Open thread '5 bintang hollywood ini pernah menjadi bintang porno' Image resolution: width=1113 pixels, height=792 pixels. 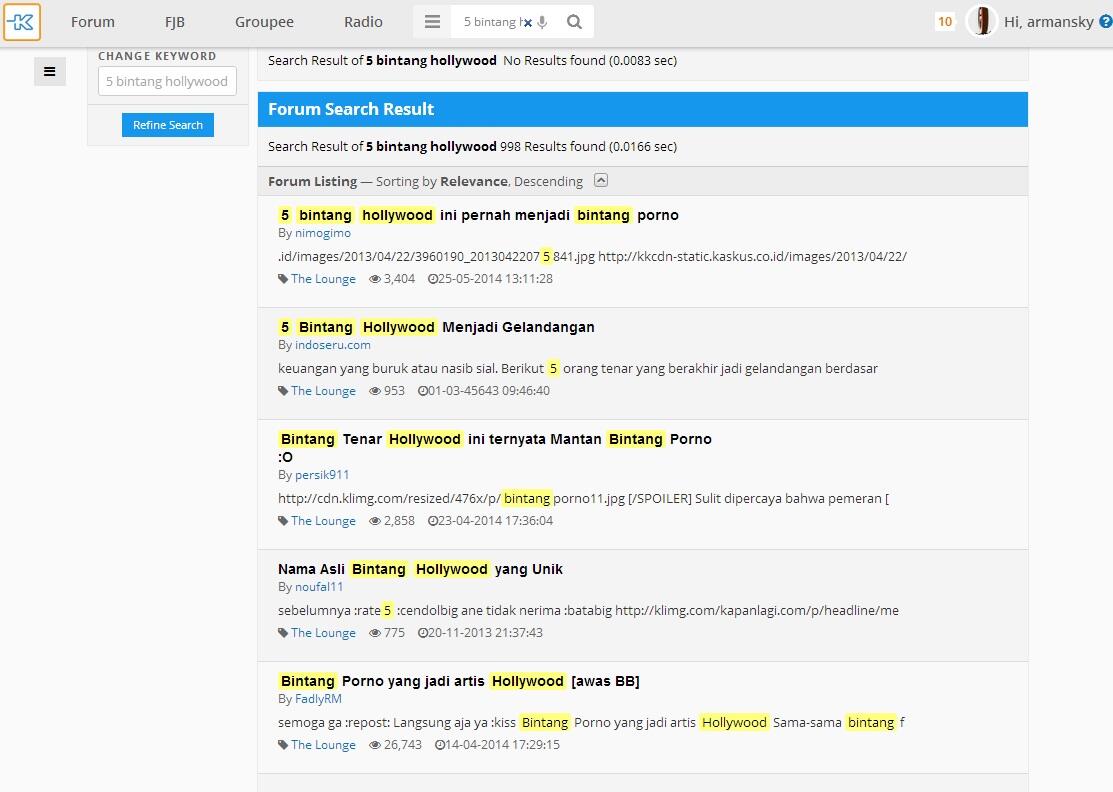(x=478, y=215)
